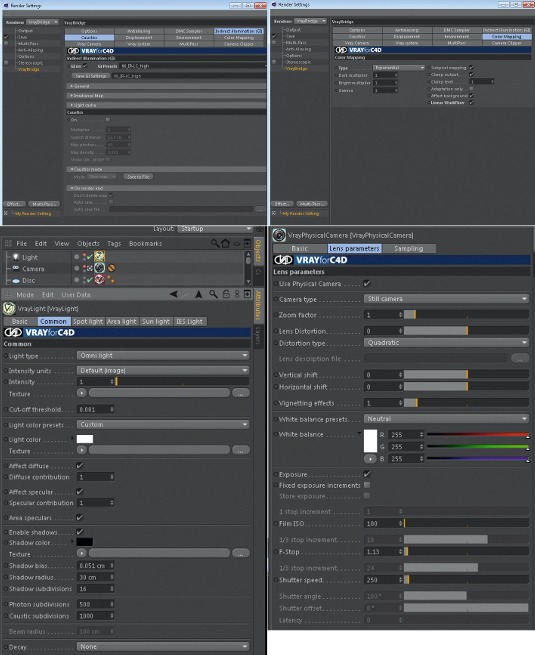535x655 pixels.
Task: Open the Light type Omni light dropdown
Action: coord(163,355)
